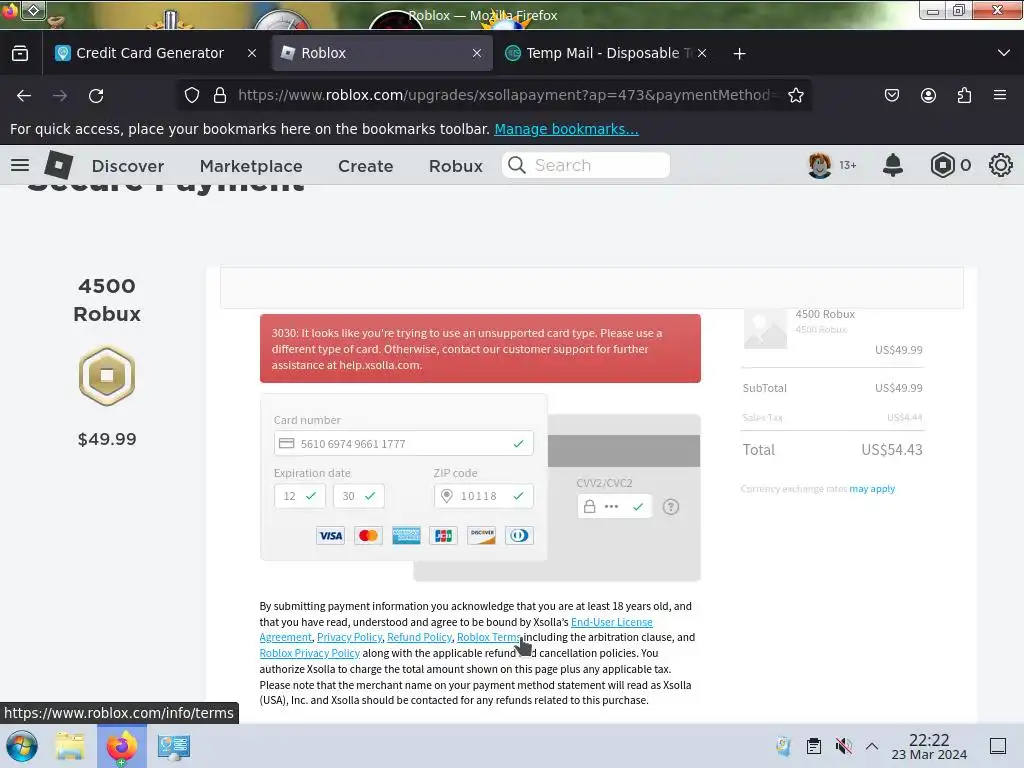Click the CVV2/CVC2 field
The width and height of the screenshot is (1024, 768).
[x=615, y=506]
